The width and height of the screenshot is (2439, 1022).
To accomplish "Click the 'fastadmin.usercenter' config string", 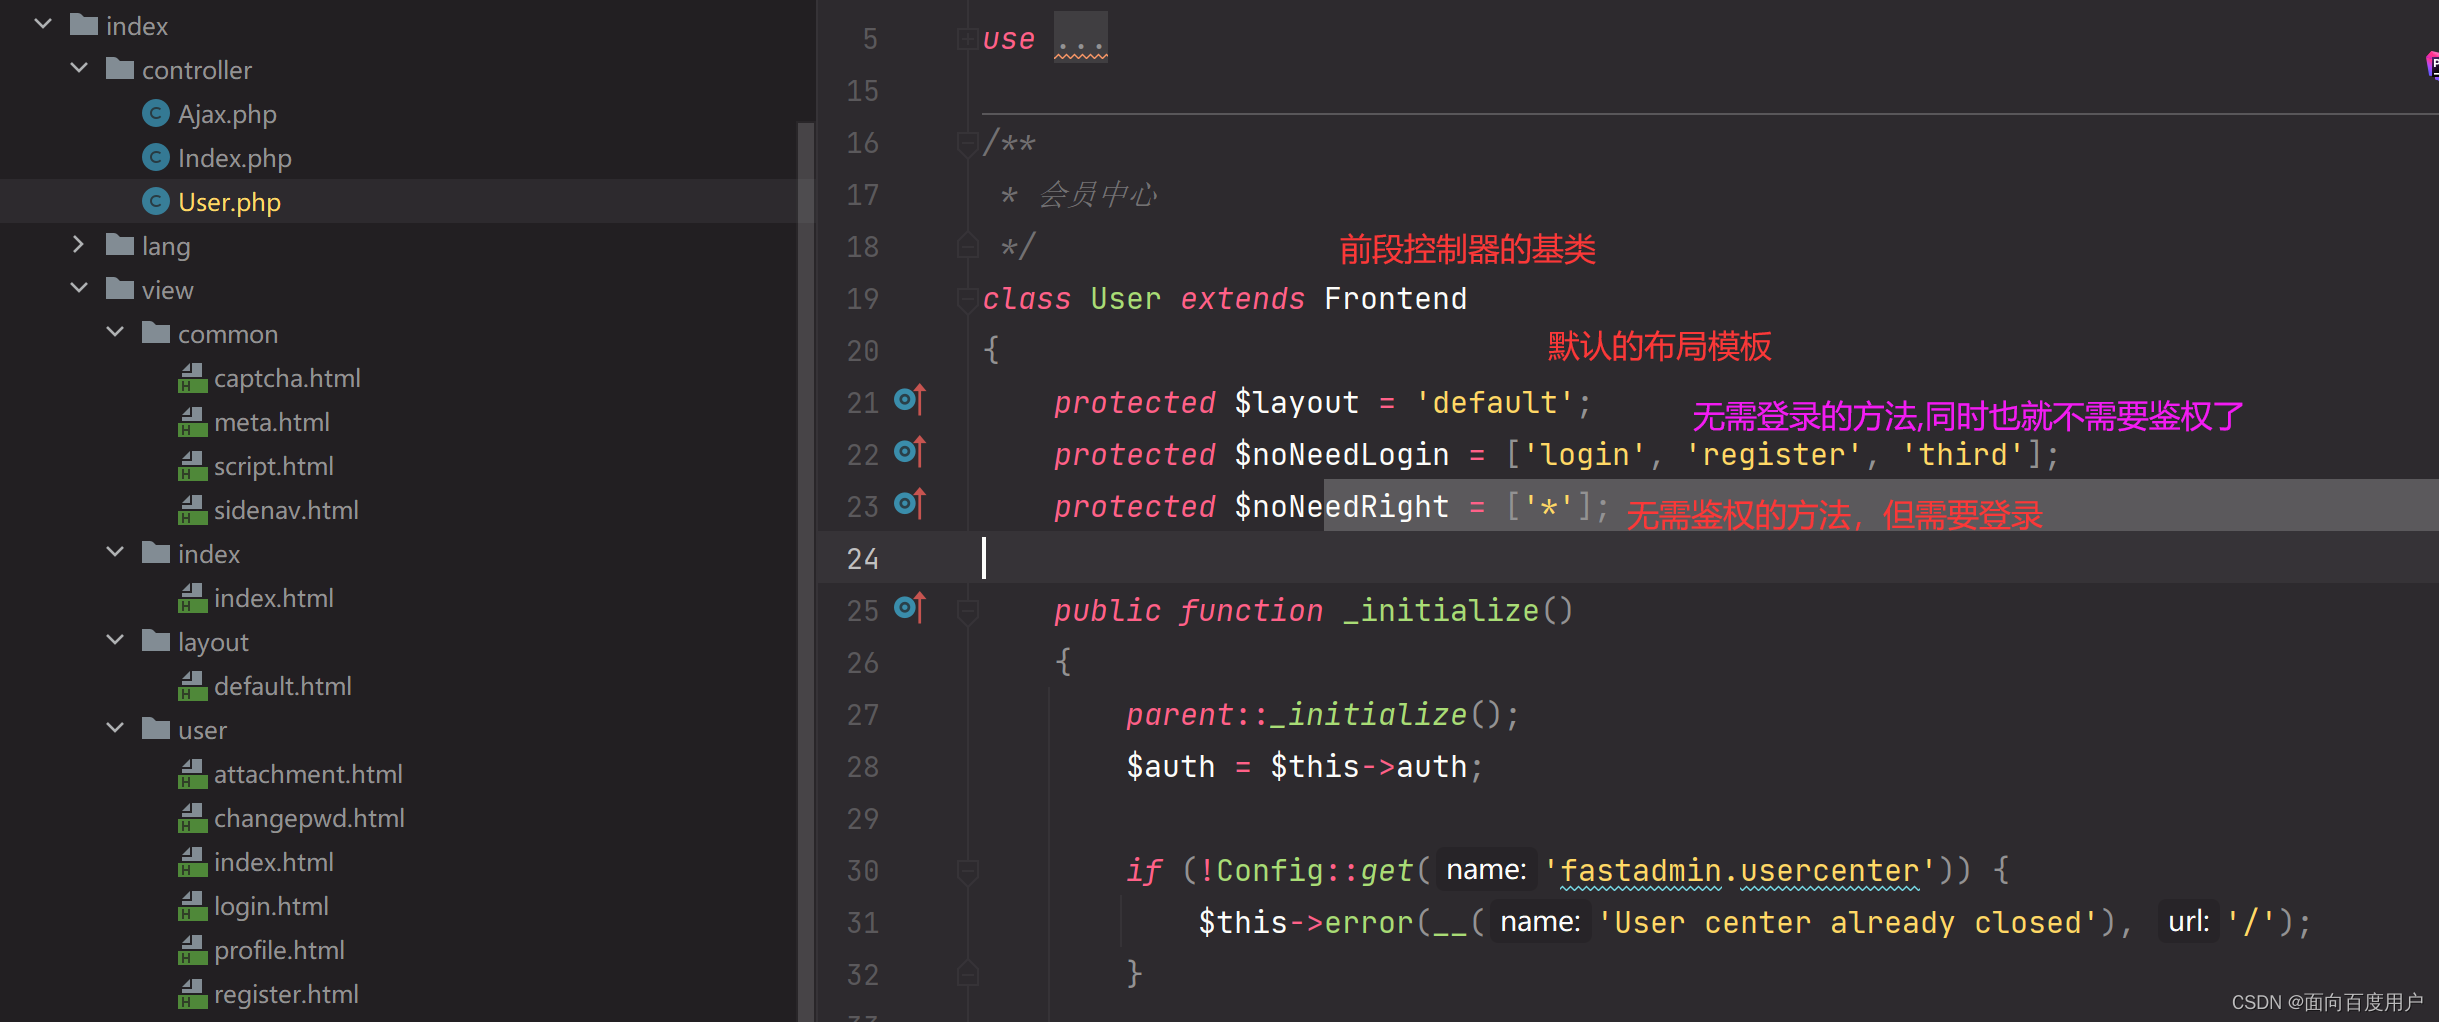I will [1740, 871].
